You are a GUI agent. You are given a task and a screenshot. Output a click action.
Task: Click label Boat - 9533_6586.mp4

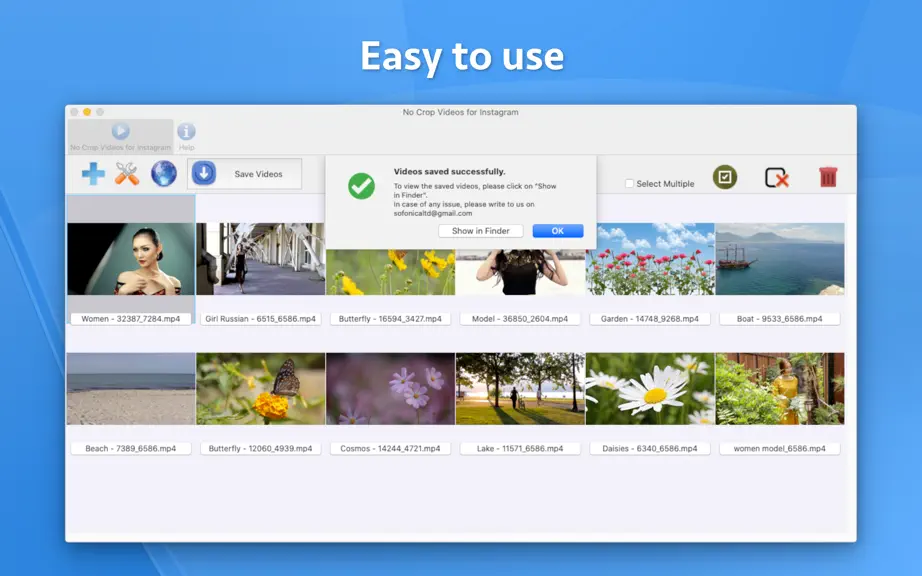pyautogui.click(x=780, y=319)
